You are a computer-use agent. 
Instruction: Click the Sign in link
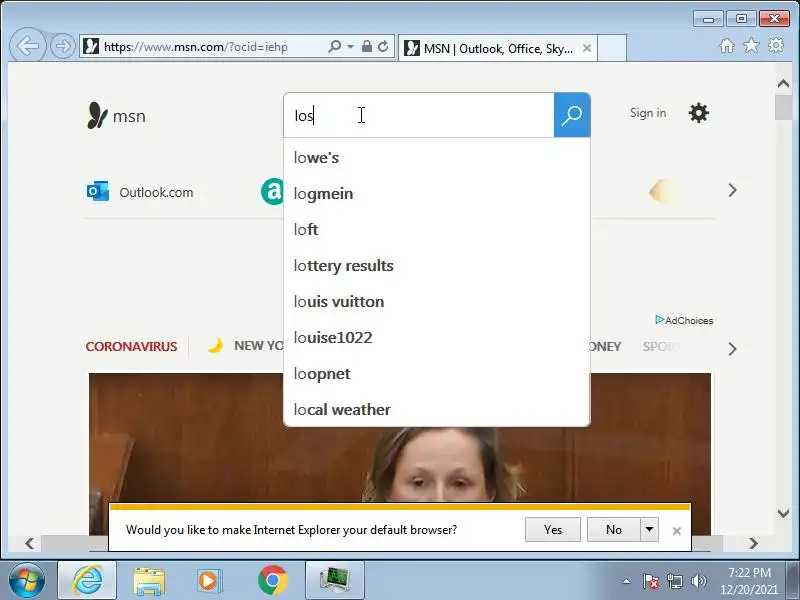[x=648, y=113]
